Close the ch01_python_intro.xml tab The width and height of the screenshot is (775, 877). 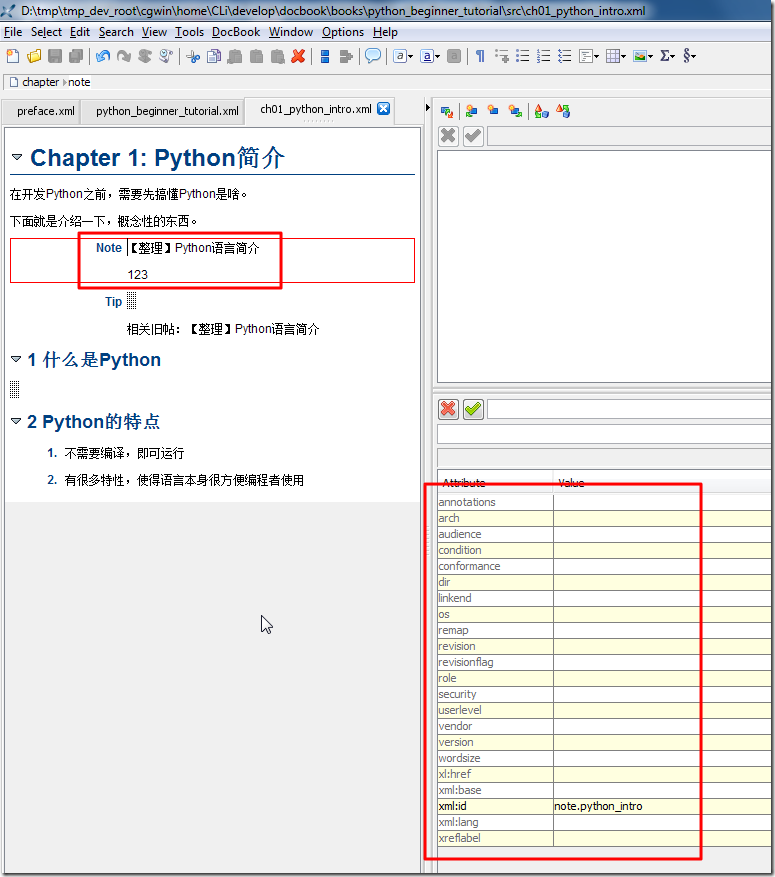[383, 109]
